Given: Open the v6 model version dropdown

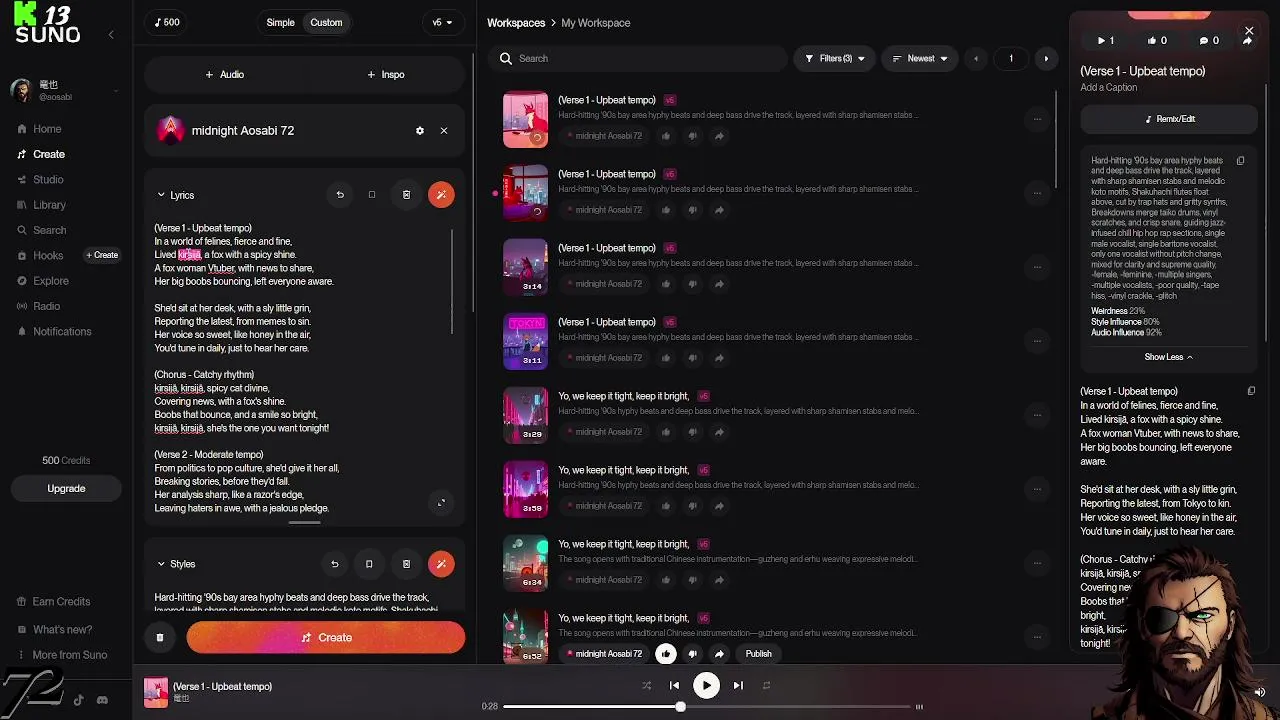Looking at the screenshot, I should (x=442, y=23).
